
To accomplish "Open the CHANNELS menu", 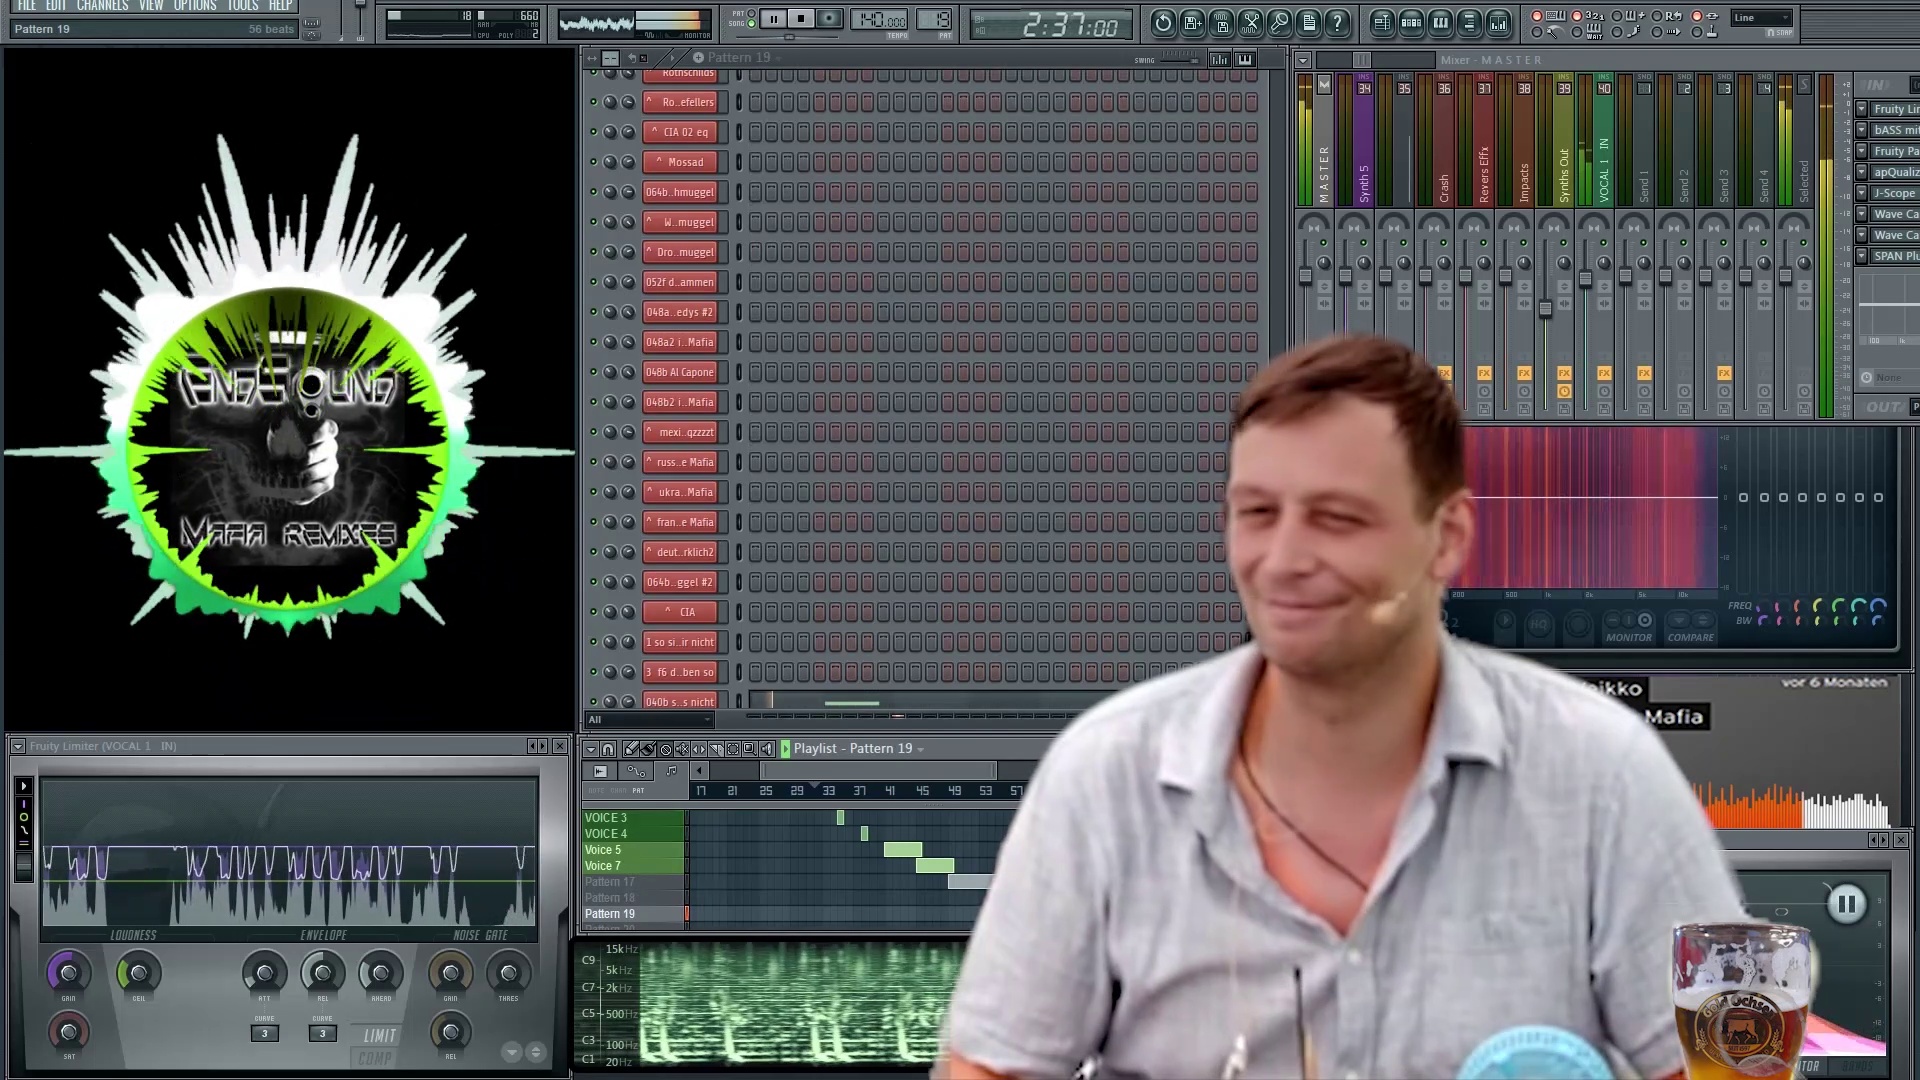I will pos(102,6).
